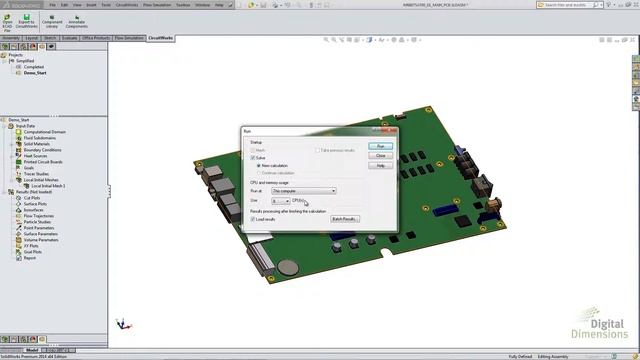Expand the Solid Materials node
The width and height of the screenshot is (640, 360).
coord(11,144)
